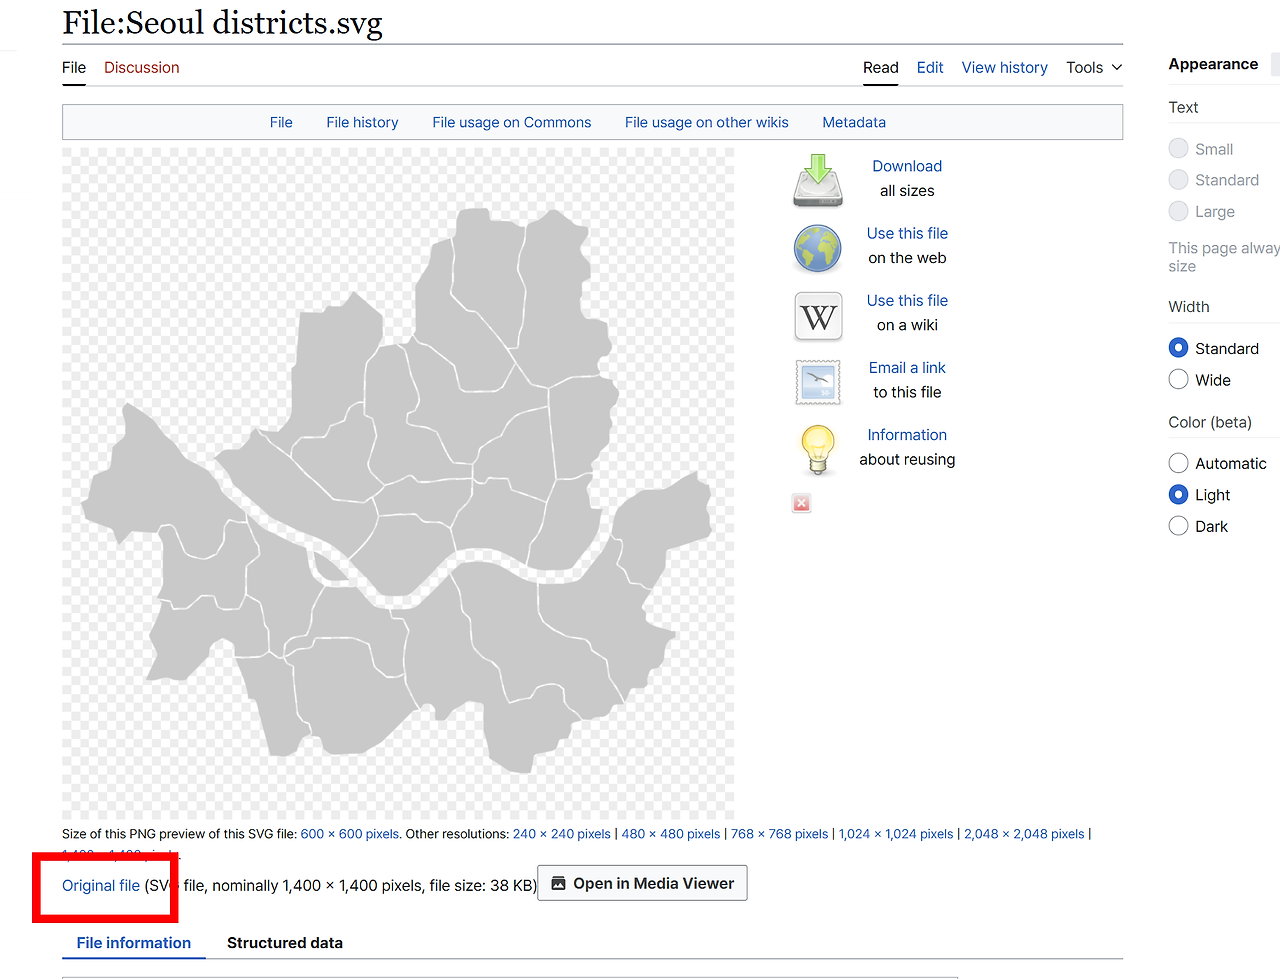Open the File namespace tab
This screenshot has width=1280, height=979.
(74, 67)
